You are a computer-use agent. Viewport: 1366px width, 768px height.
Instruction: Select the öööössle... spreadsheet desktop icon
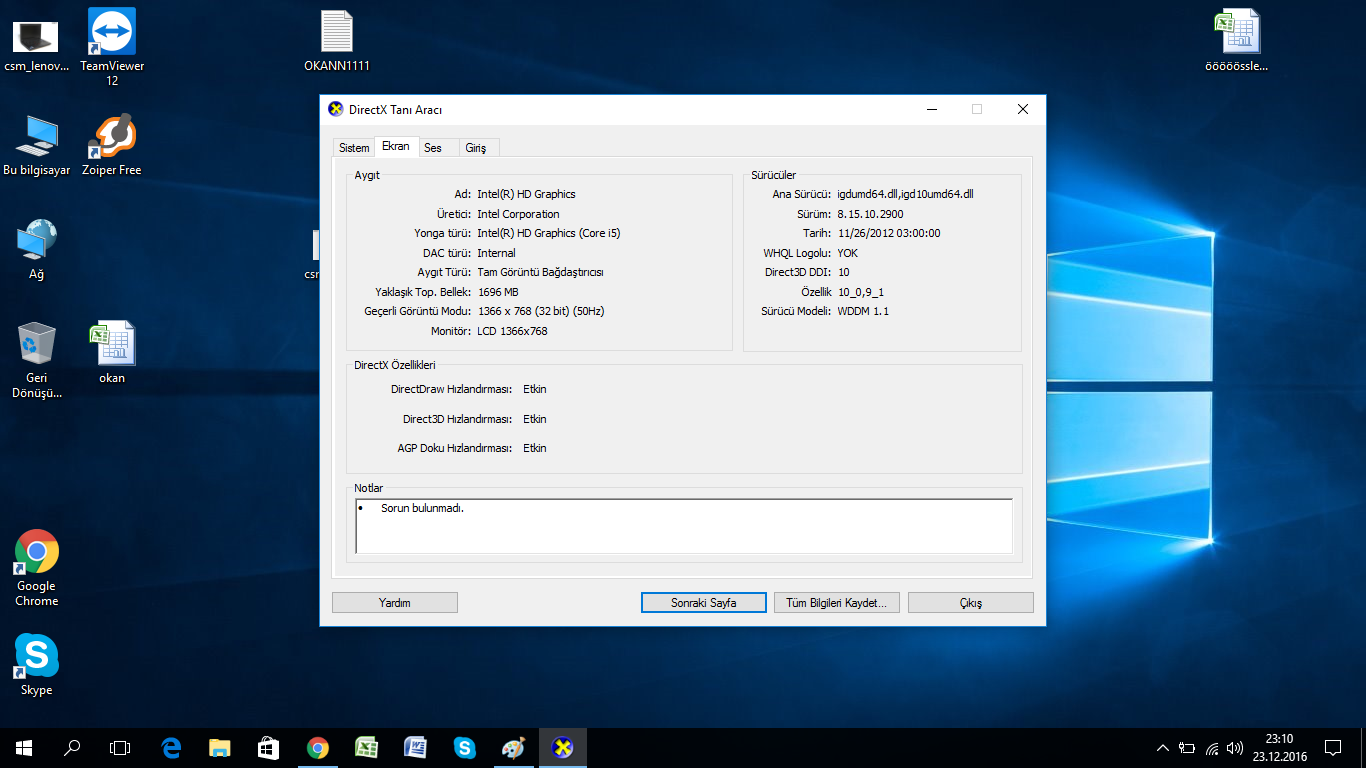(1237, 42)
